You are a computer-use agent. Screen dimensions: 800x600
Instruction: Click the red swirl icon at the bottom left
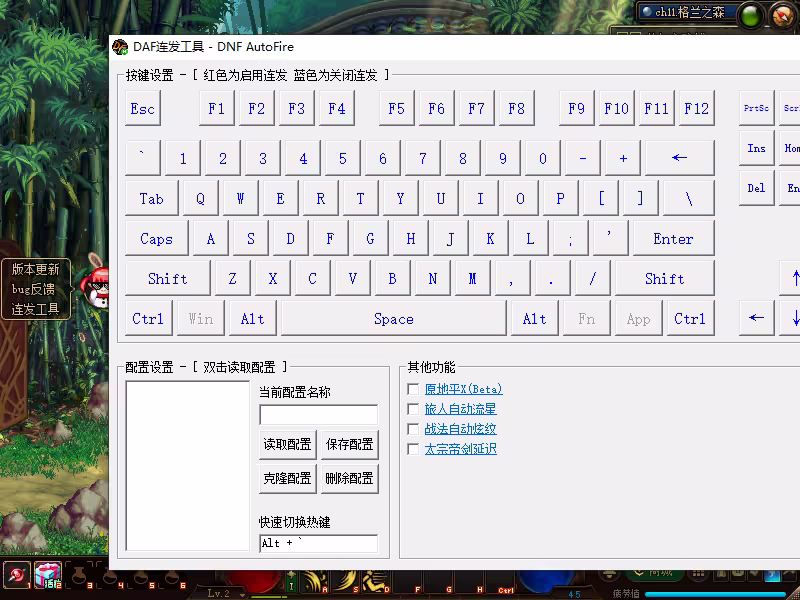click(x=17, y=574)
